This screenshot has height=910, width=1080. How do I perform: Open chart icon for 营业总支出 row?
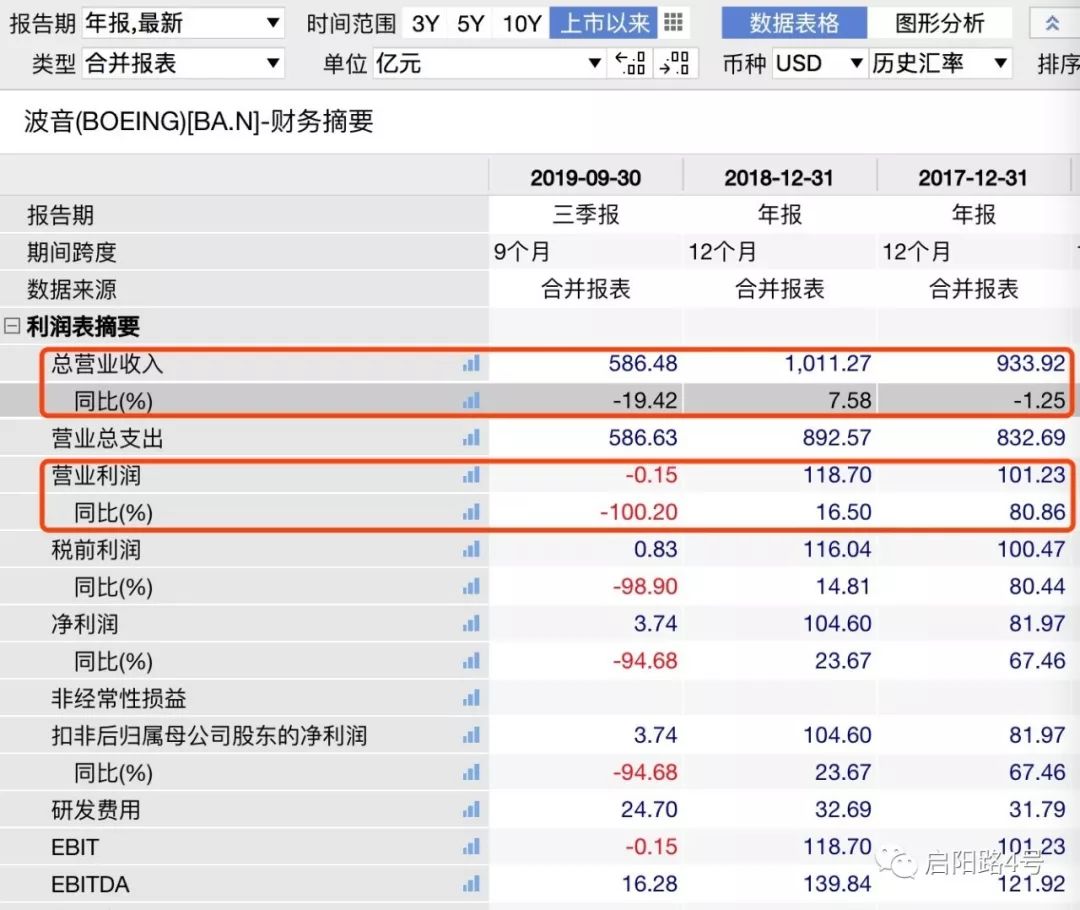point(472,438)
